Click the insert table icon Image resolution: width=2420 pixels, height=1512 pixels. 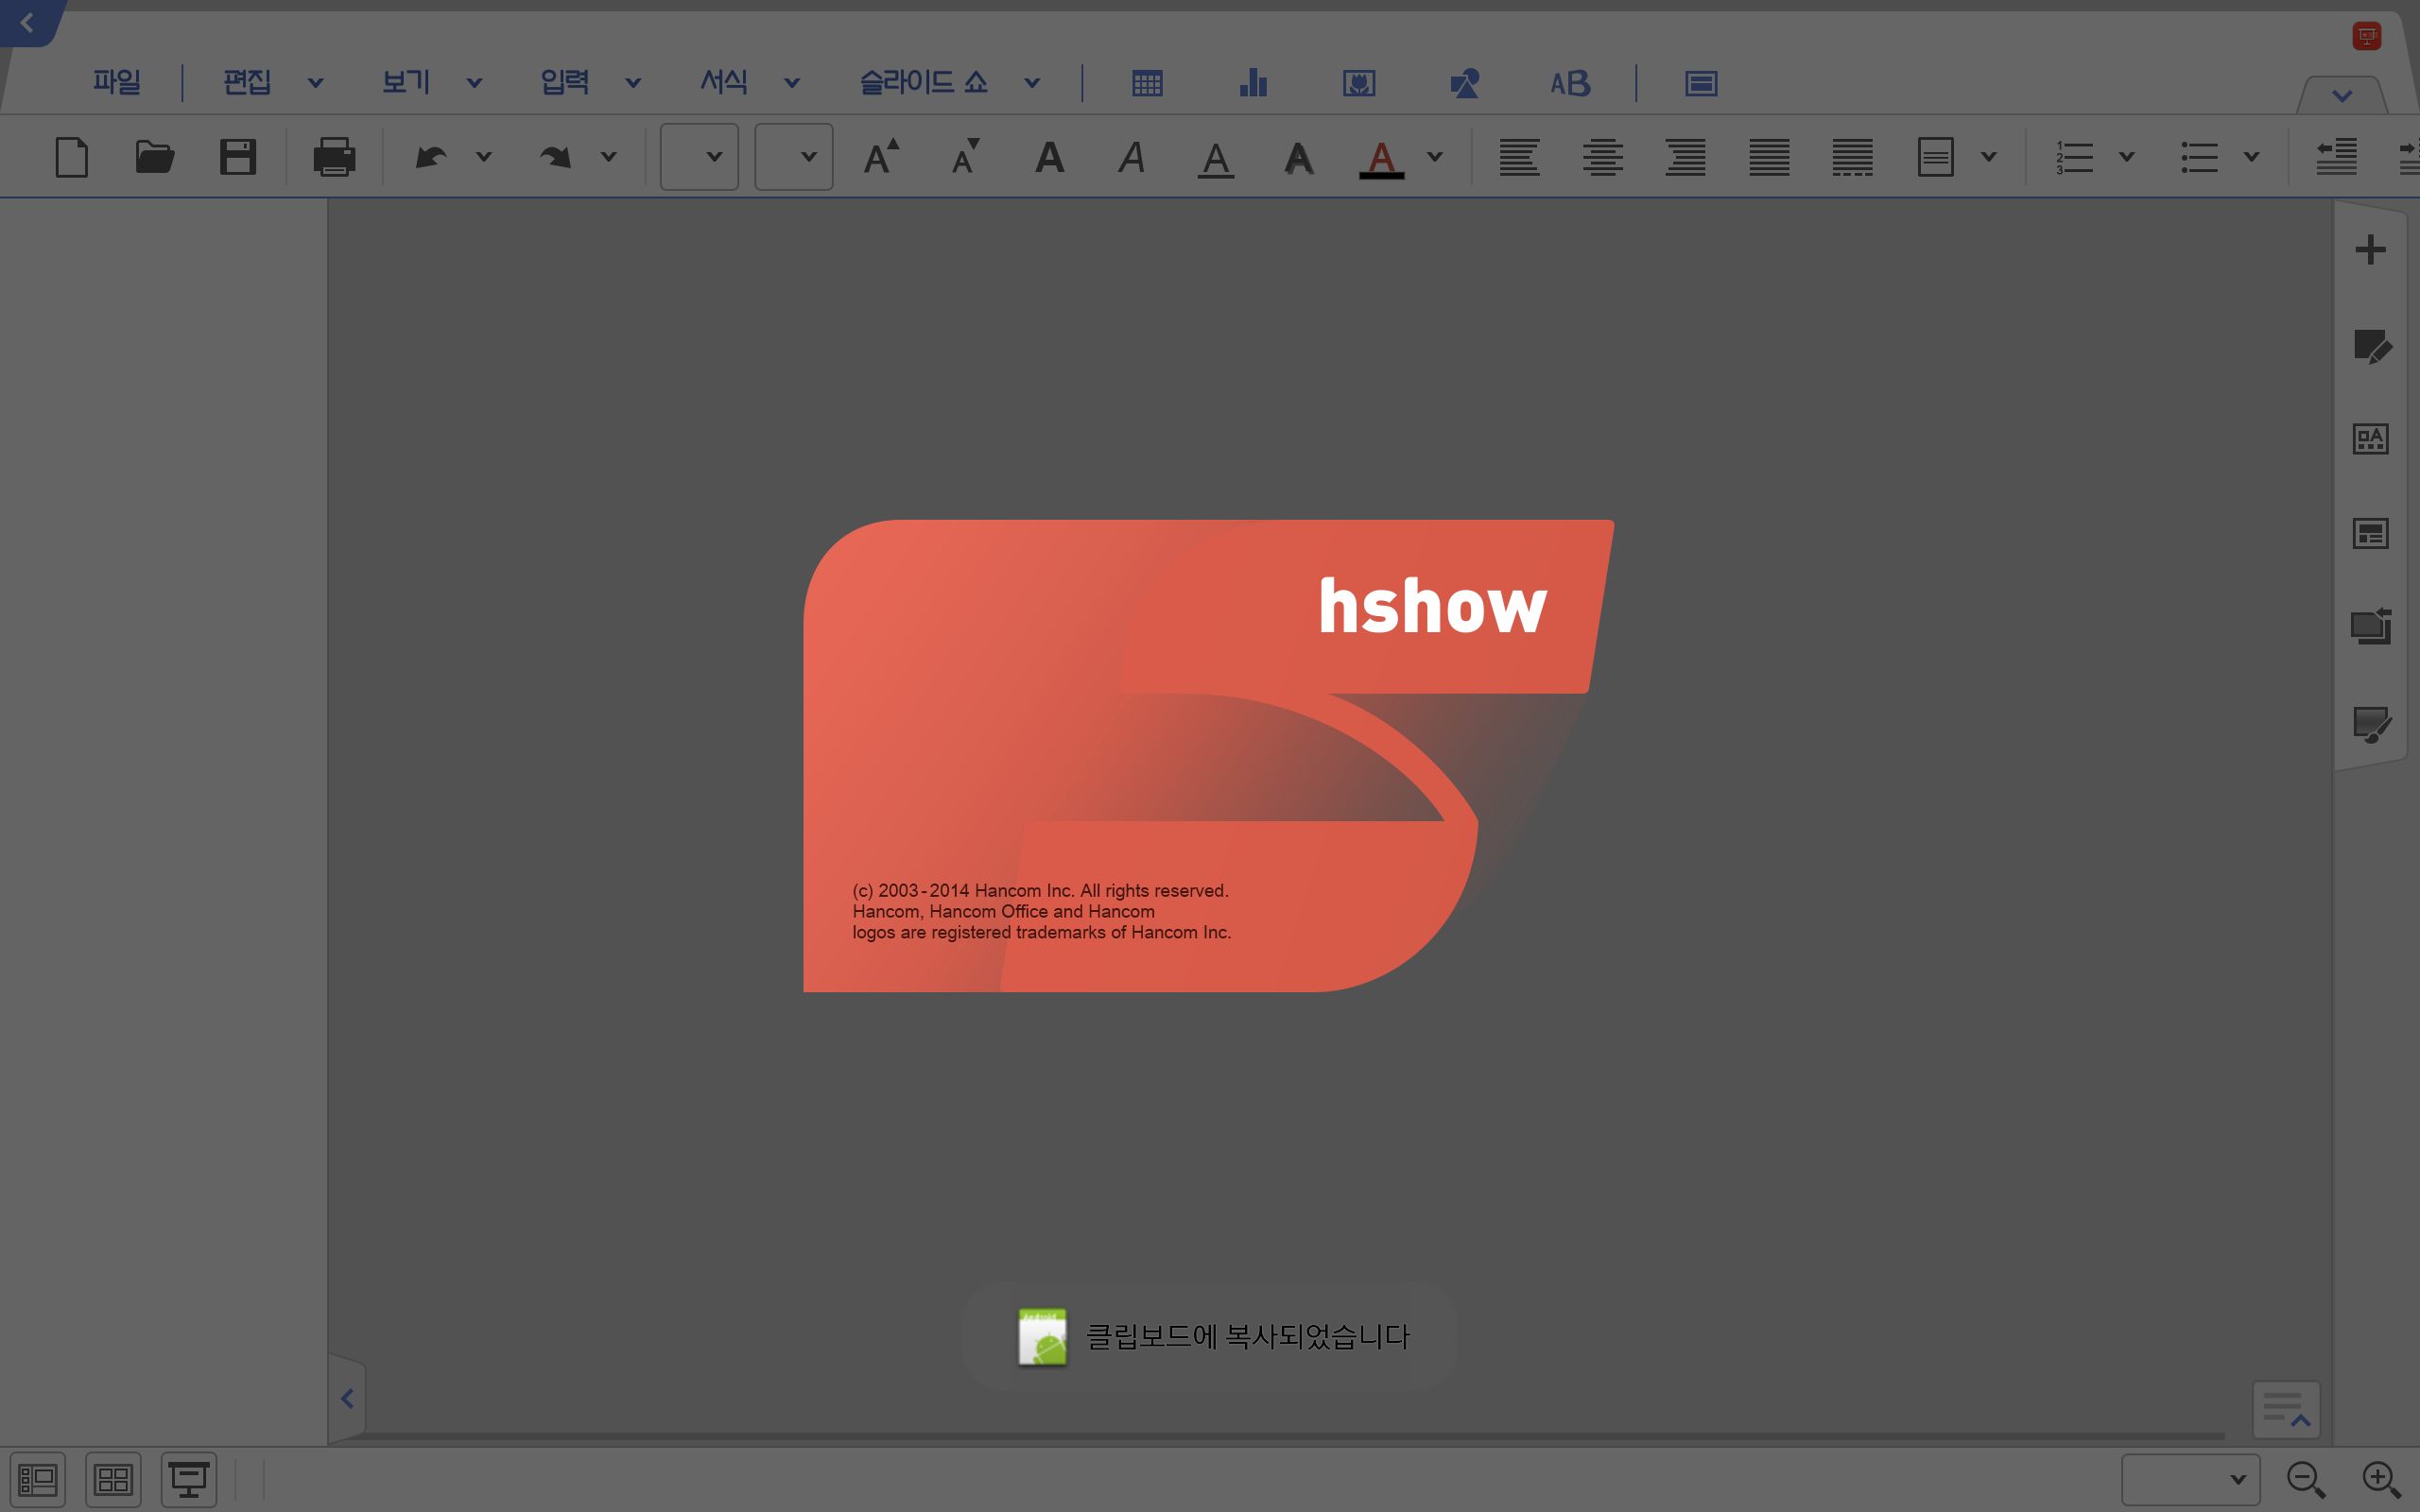[1147, 83]
